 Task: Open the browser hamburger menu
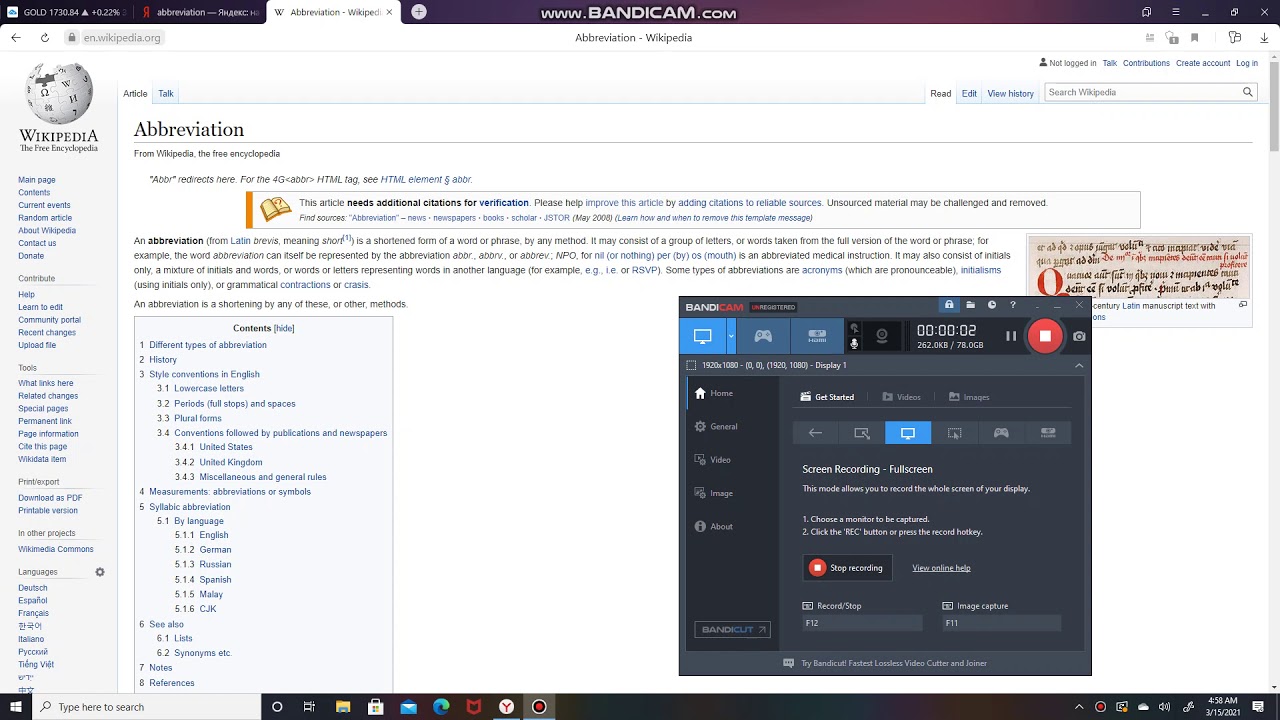(x=1175, y=12)
